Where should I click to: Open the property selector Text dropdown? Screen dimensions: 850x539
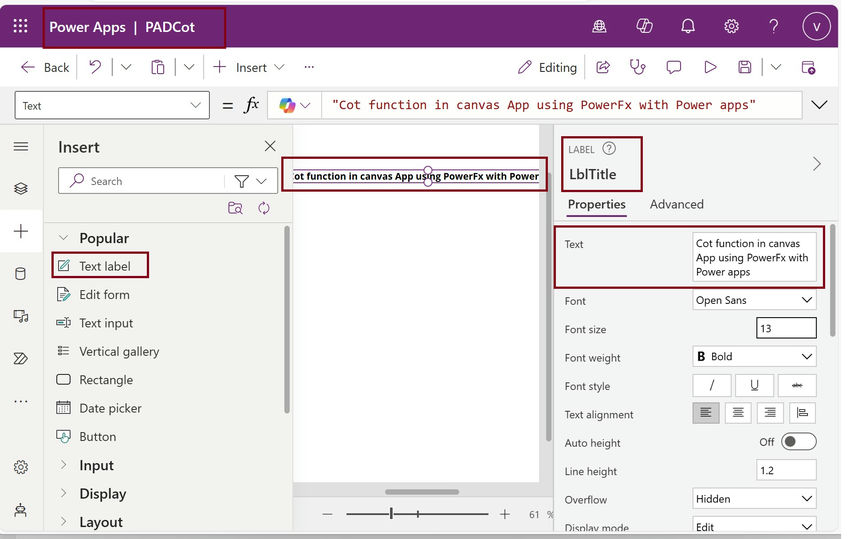pos(112,105)
